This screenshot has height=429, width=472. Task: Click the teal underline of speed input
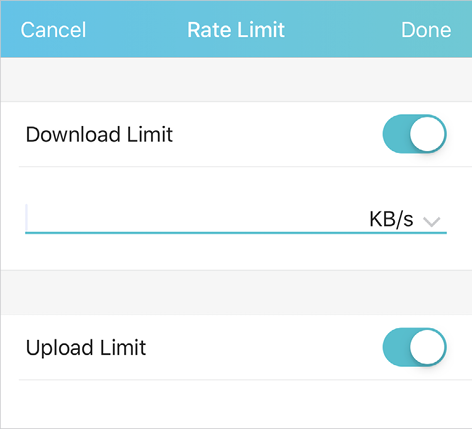(236, 233)
